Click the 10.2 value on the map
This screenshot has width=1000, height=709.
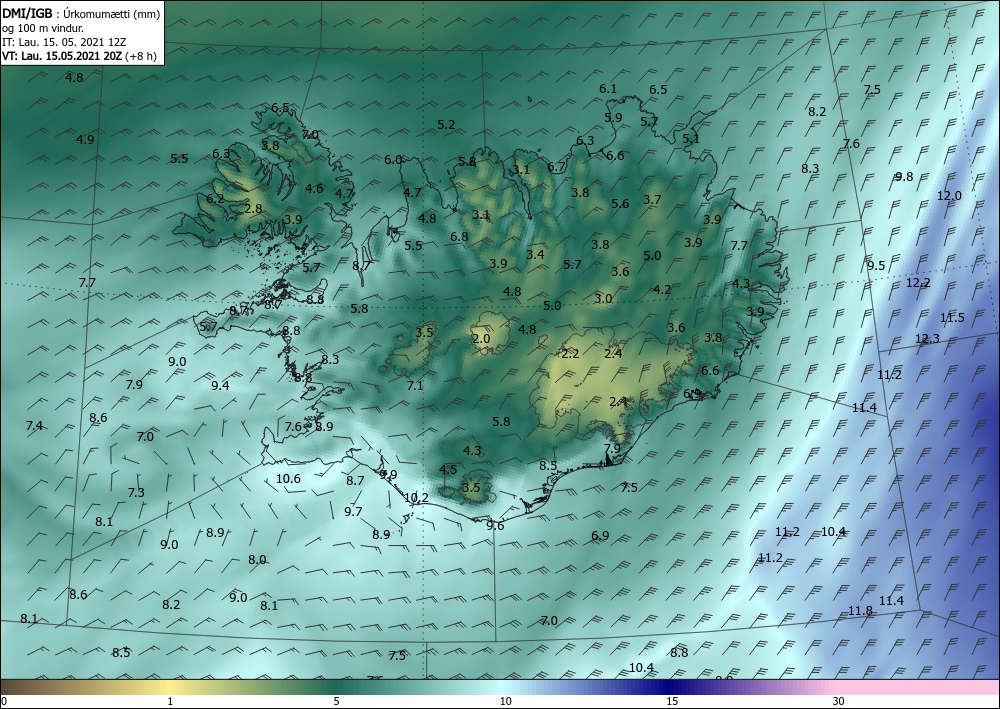(416, 497)
